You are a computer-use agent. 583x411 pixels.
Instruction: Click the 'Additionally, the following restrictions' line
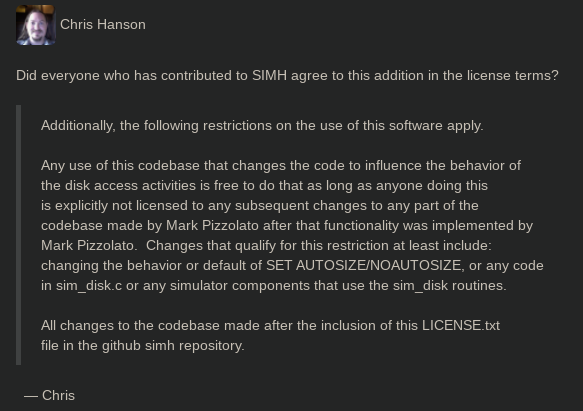pos(262,126)
